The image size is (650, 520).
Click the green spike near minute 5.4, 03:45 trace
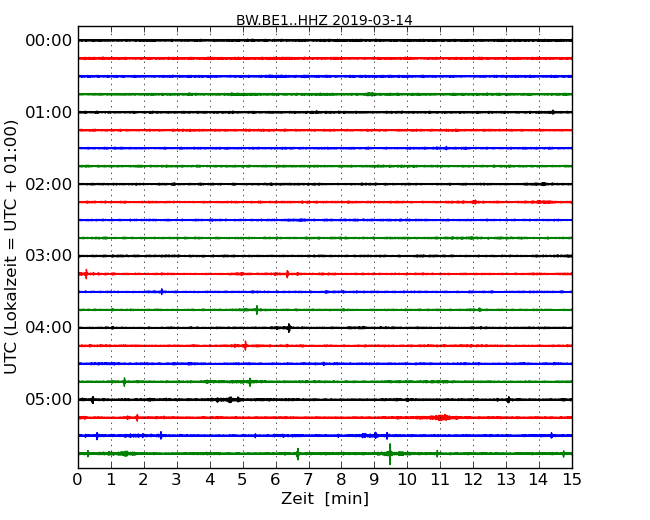click(x=257, y=310)
